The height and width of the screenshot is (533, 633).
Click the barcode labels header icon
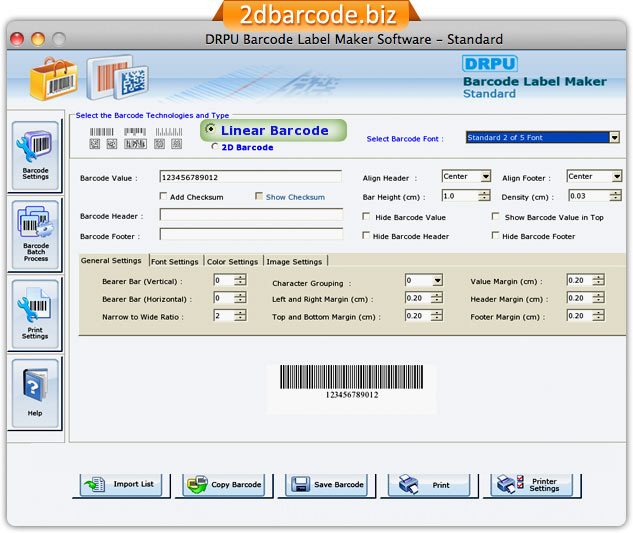coord(117,78)
